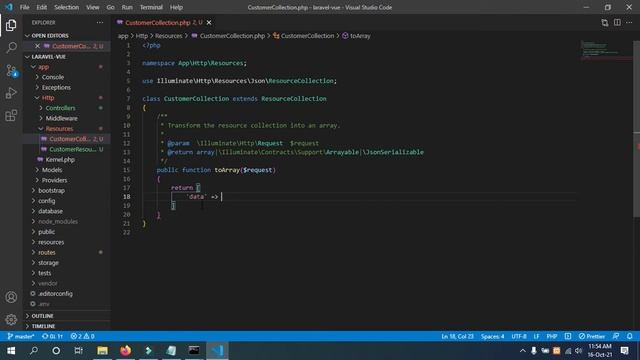Open the problems errors and warnings indicator
The height and width of the screenshot is (360, 640).
[x=82, y=336]
